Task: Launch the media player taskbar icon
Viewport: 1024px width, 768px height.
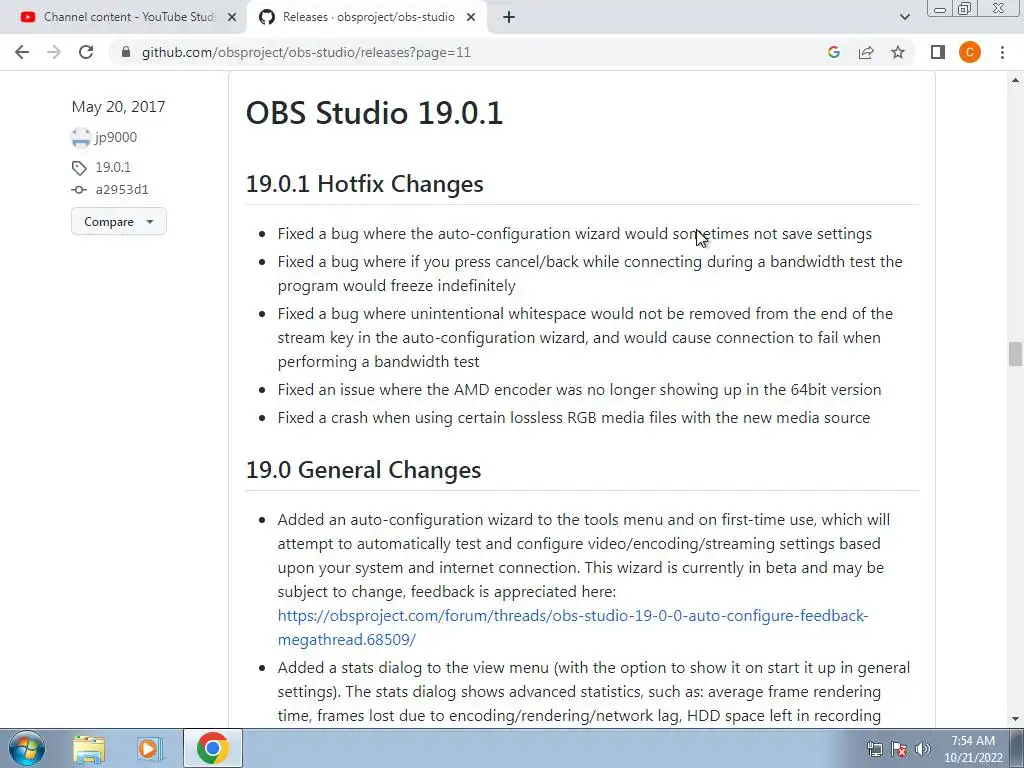Action: tap(149, 748)
